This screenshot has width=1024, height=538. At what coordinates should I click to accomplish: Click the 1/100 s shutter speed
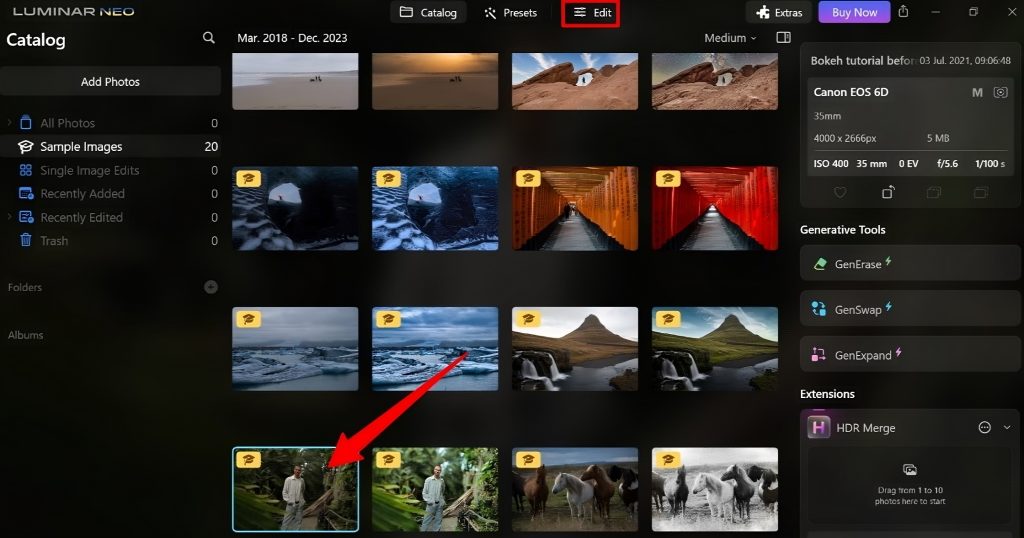tap(990, 164)
